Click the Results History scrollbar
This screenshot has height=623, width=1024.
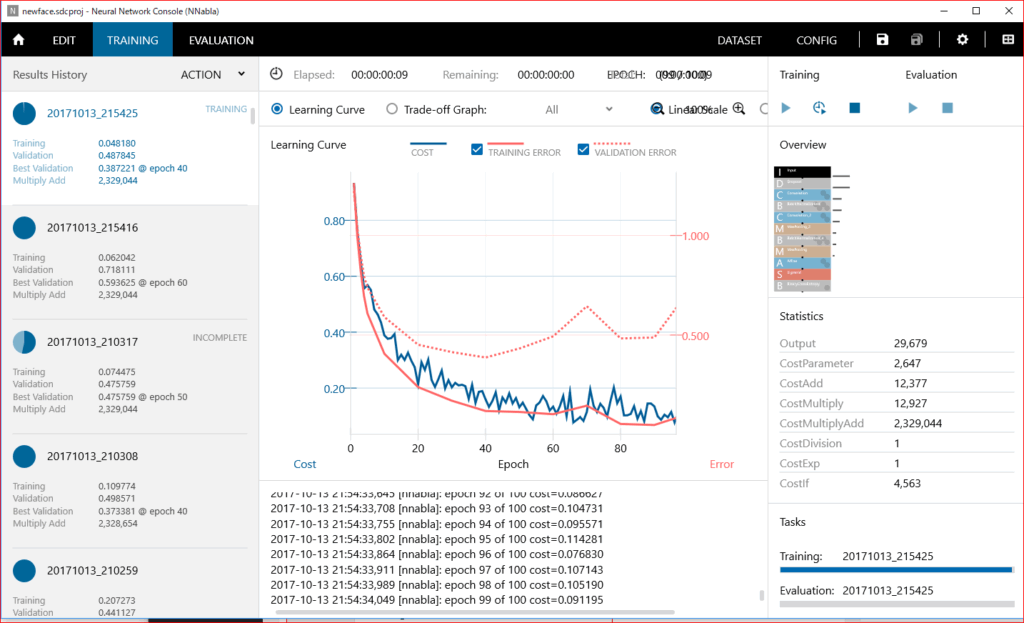coord(253,116)
